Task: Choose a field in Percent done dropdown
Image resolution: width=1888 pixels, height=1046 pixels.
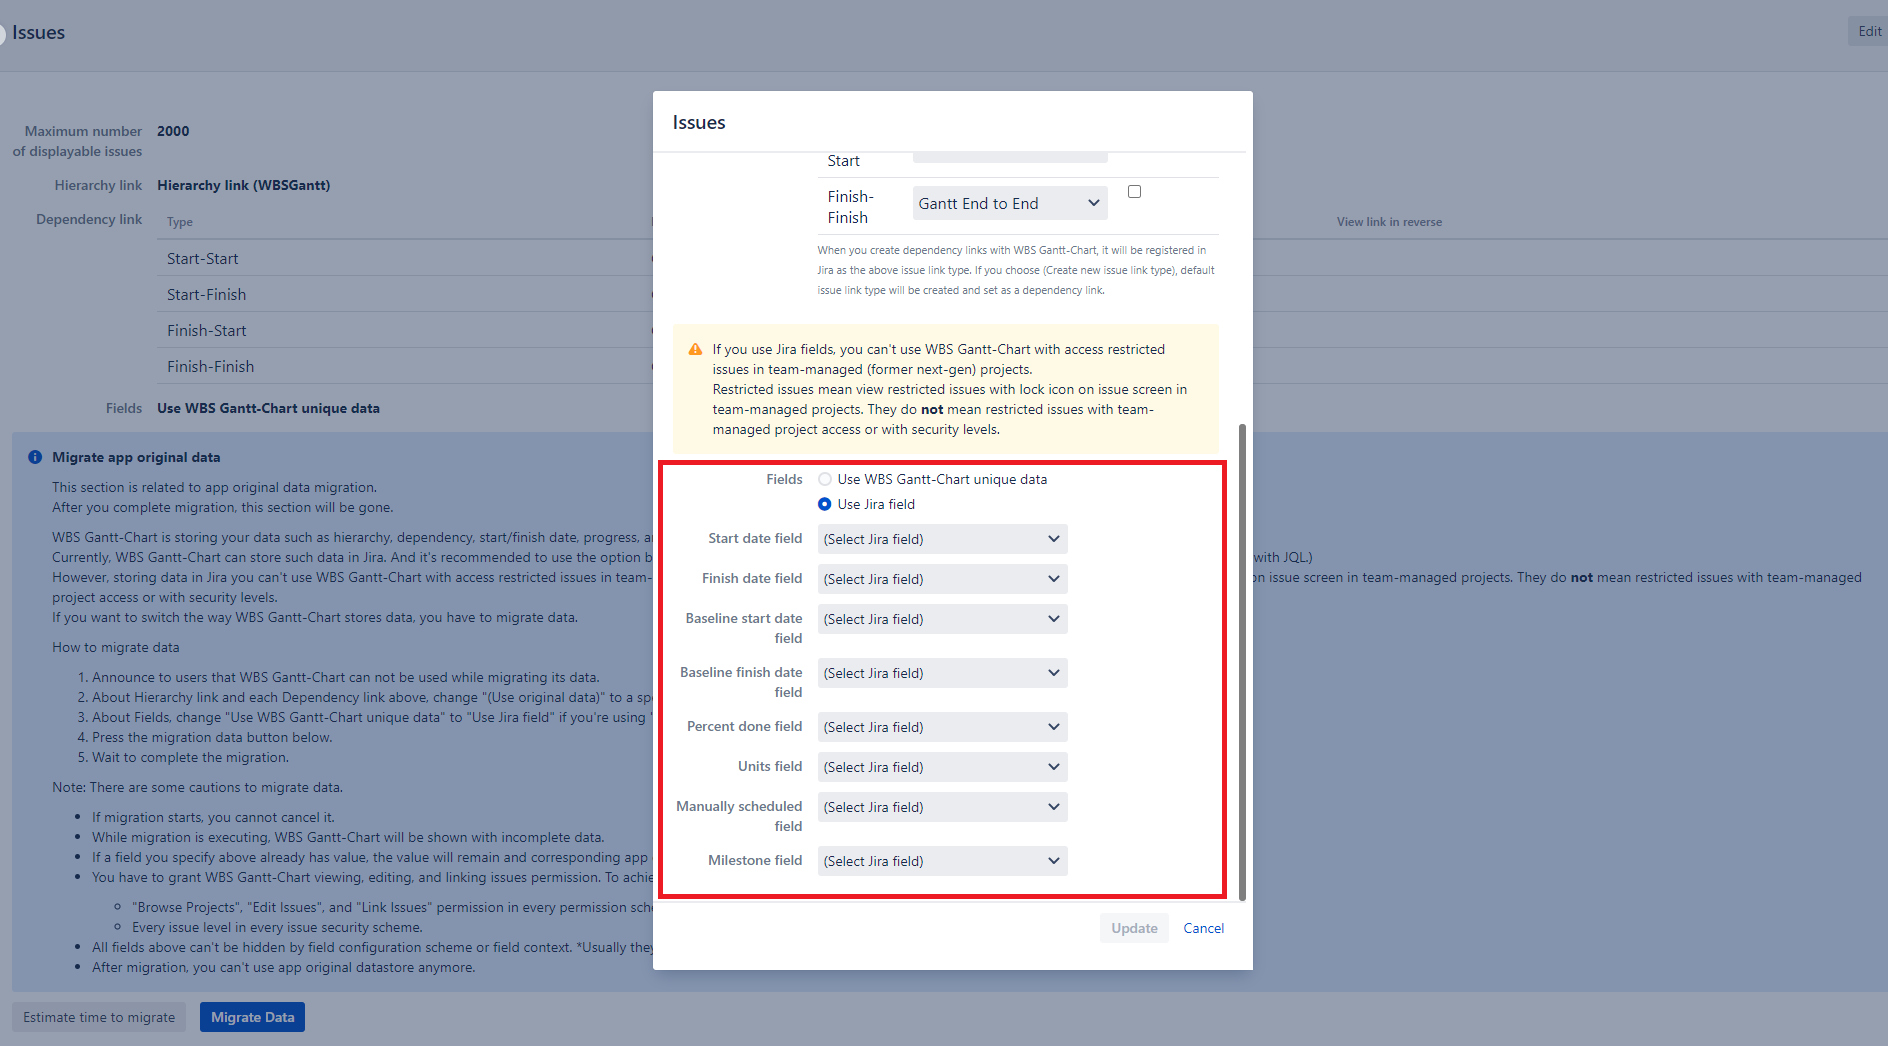Action: tap(942, 728)
